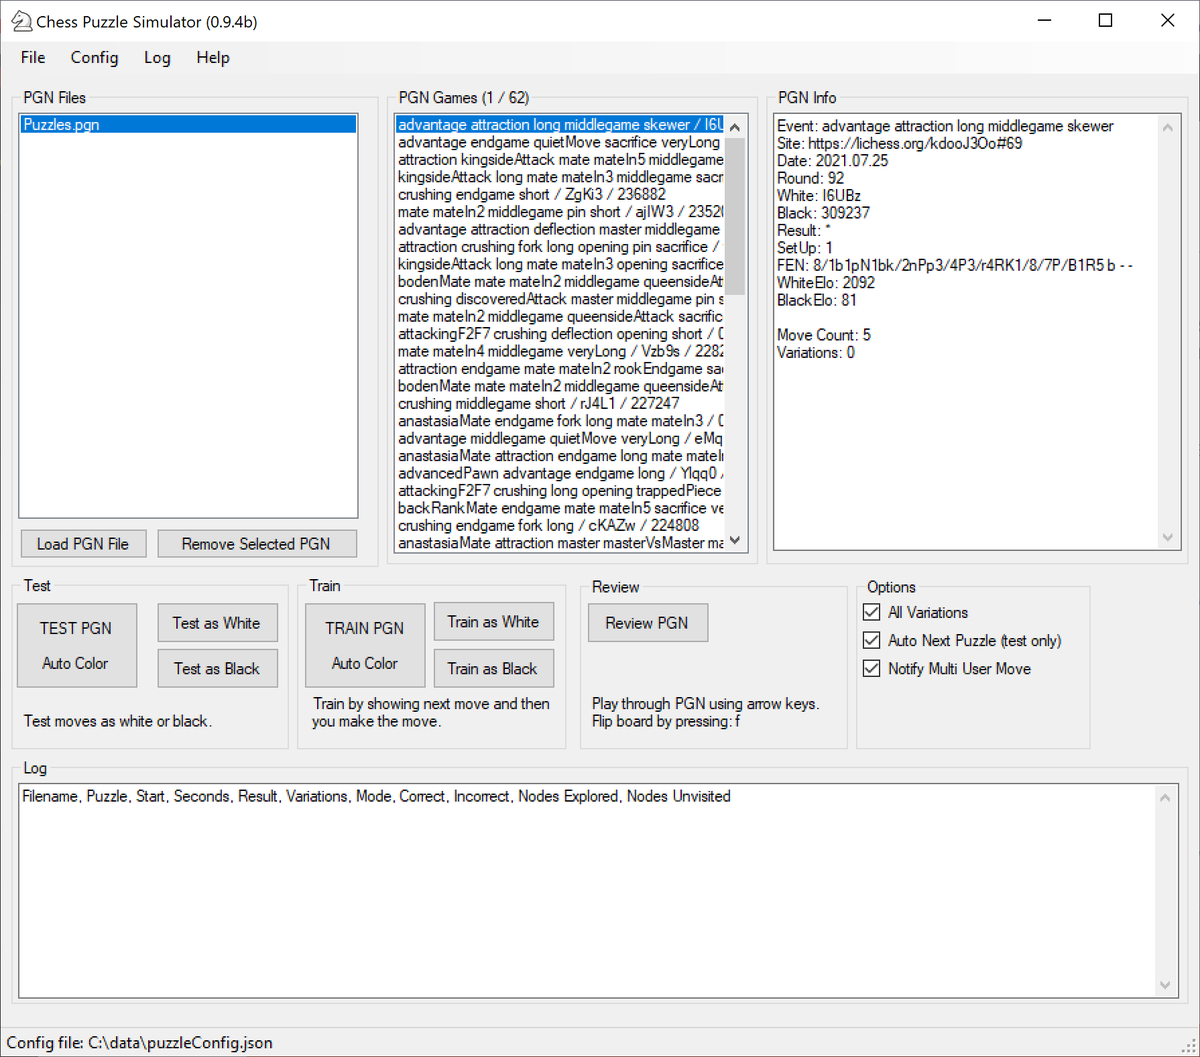Click Log box scroll up arrow
Image resolution: width=1200 pixels, height=1057 pixels.
click(1166, 797)
